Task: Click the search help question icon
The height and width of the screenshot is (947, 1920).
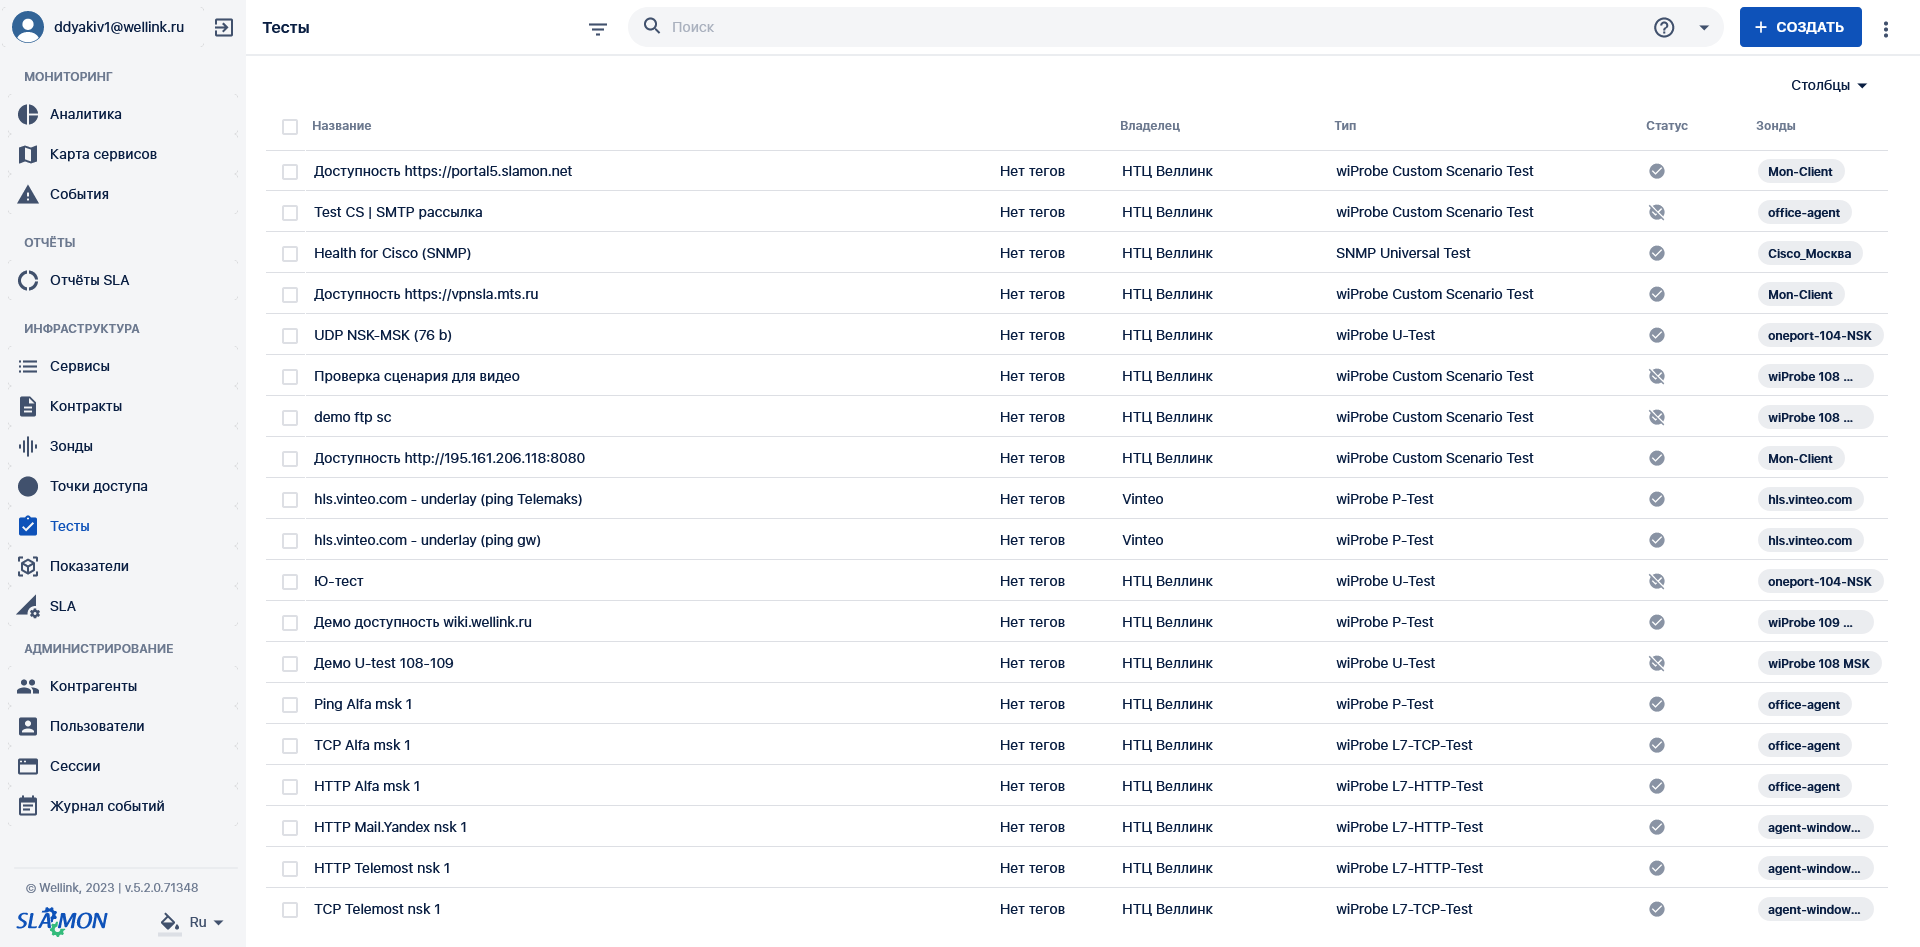Action: (x=1664, y=27)
